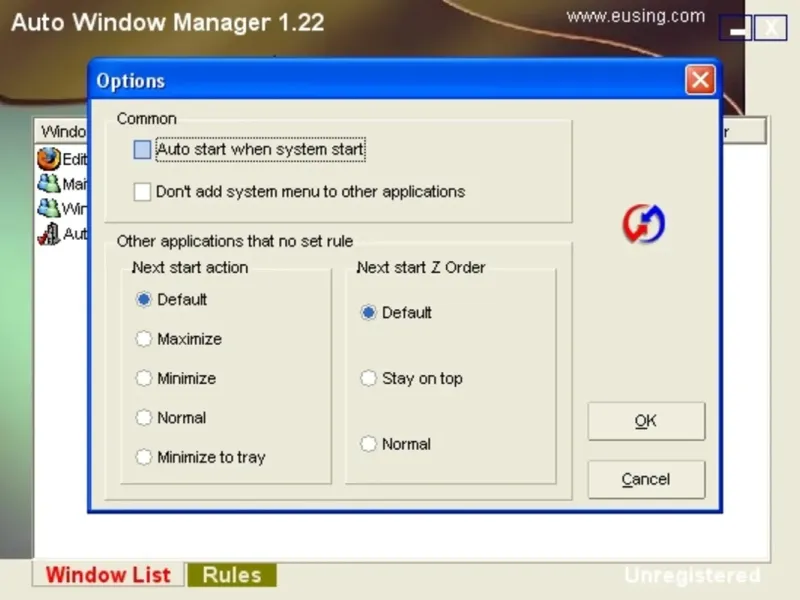This screenshot has width=800, height=600.
Task: Click the row with text starting "Wir"
Action: click(62, 208)
